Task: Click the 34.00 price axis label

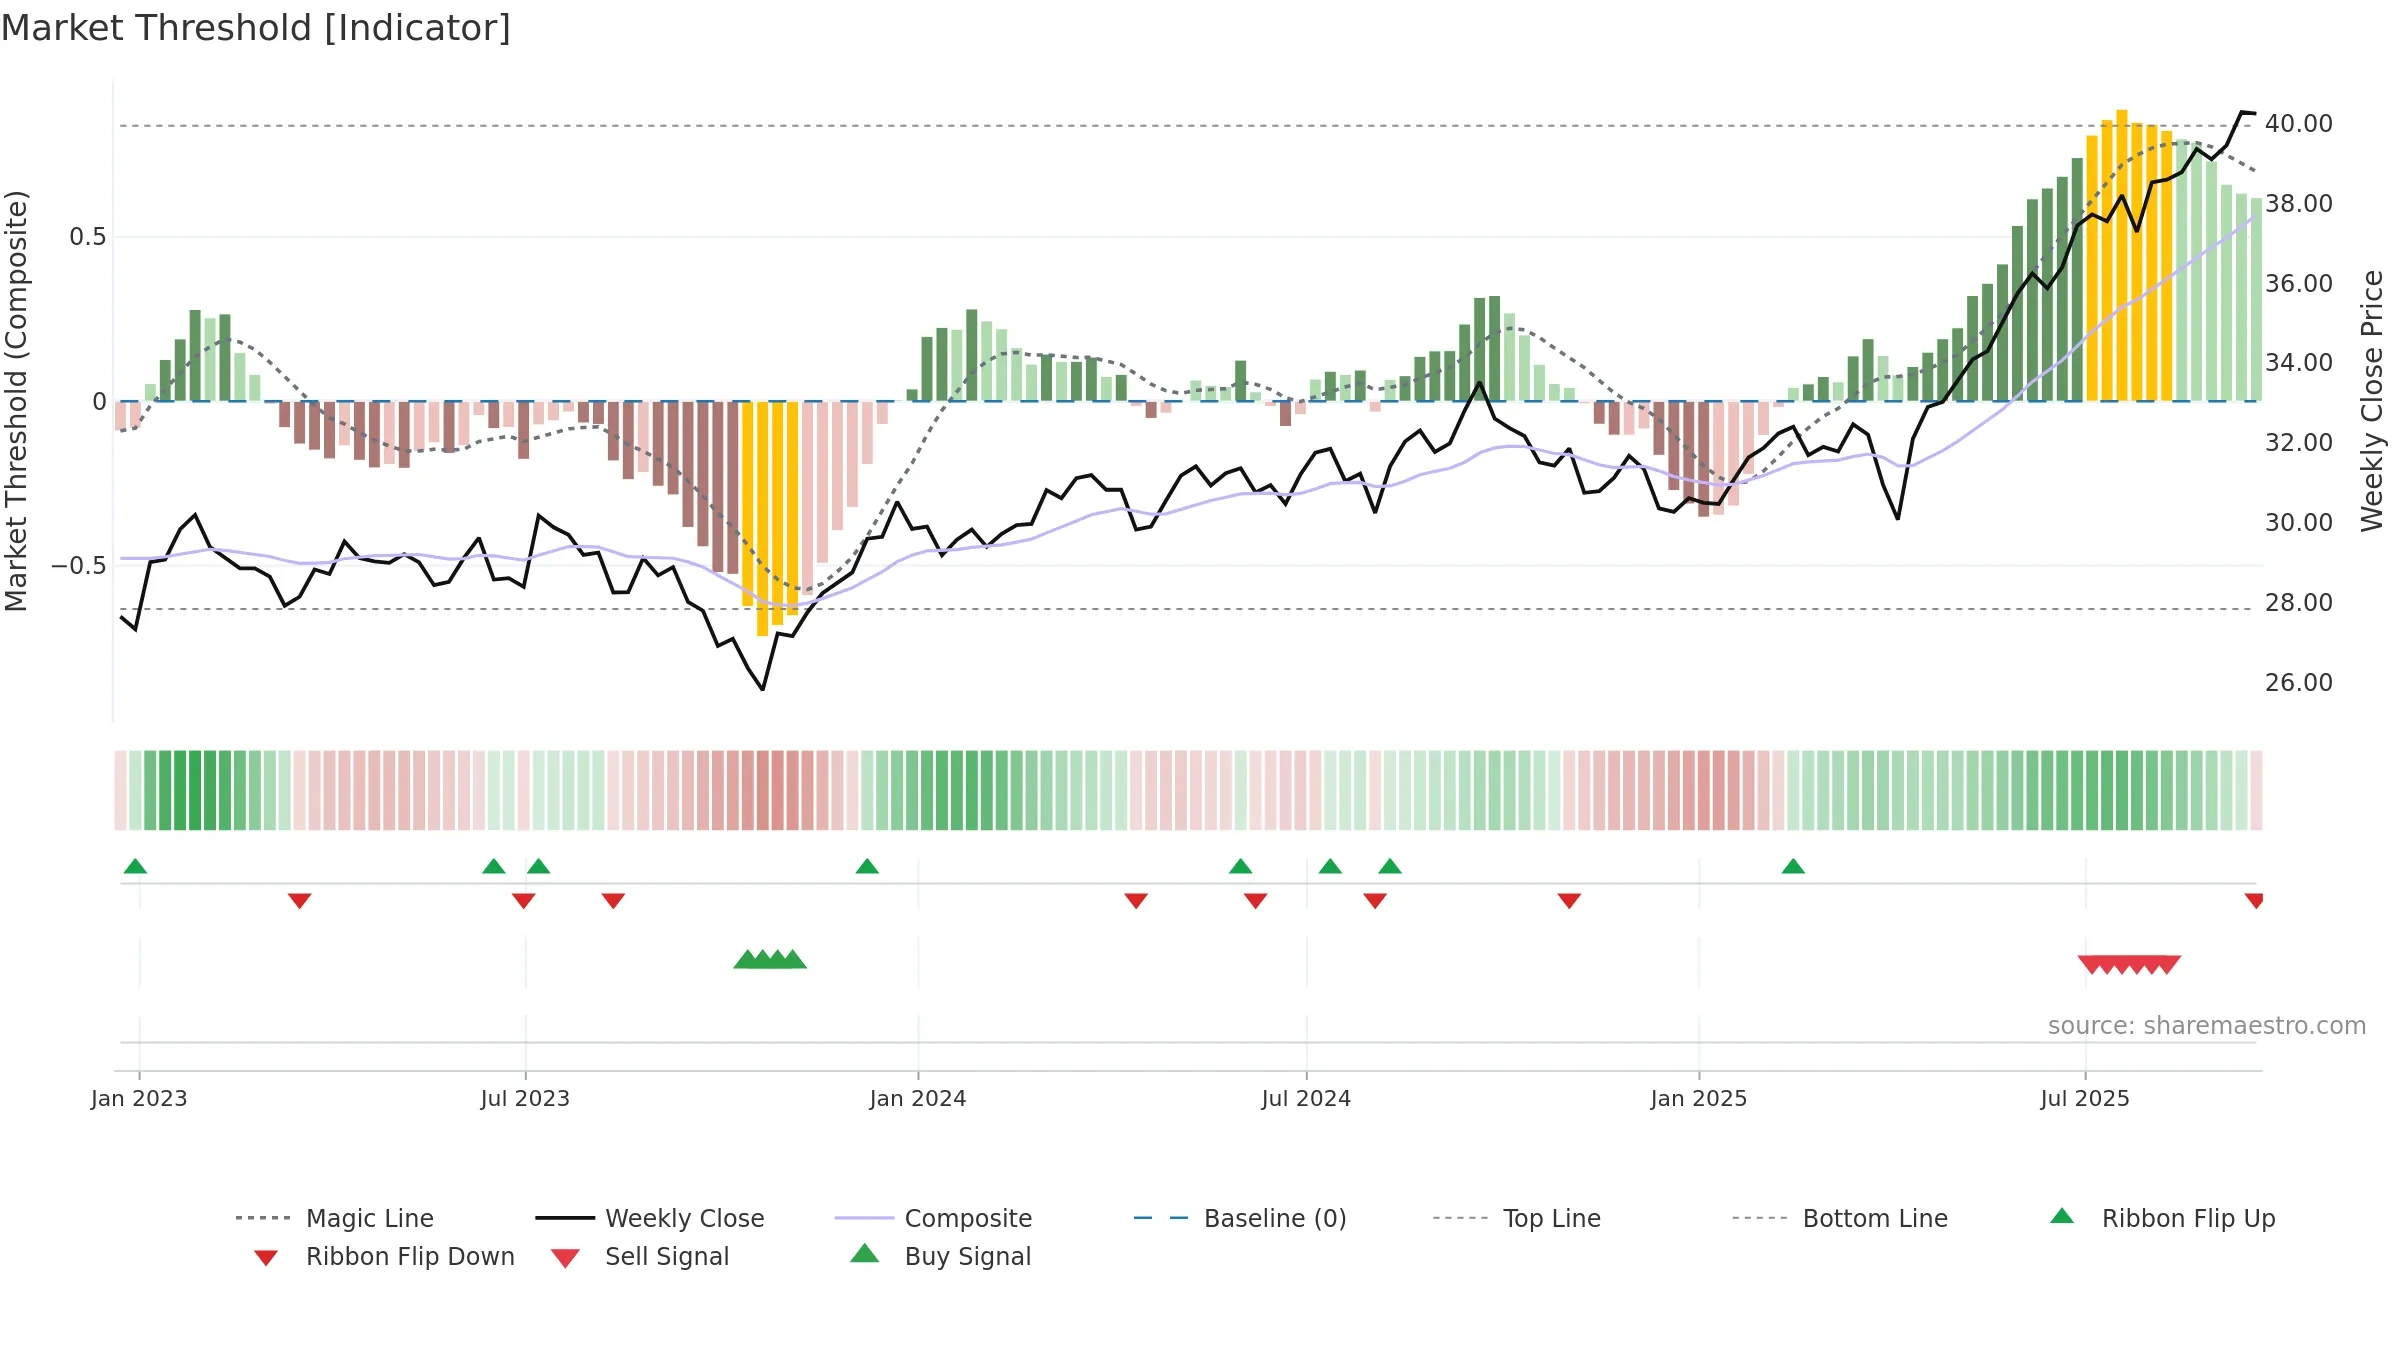Action: (x=2298, y=362)
